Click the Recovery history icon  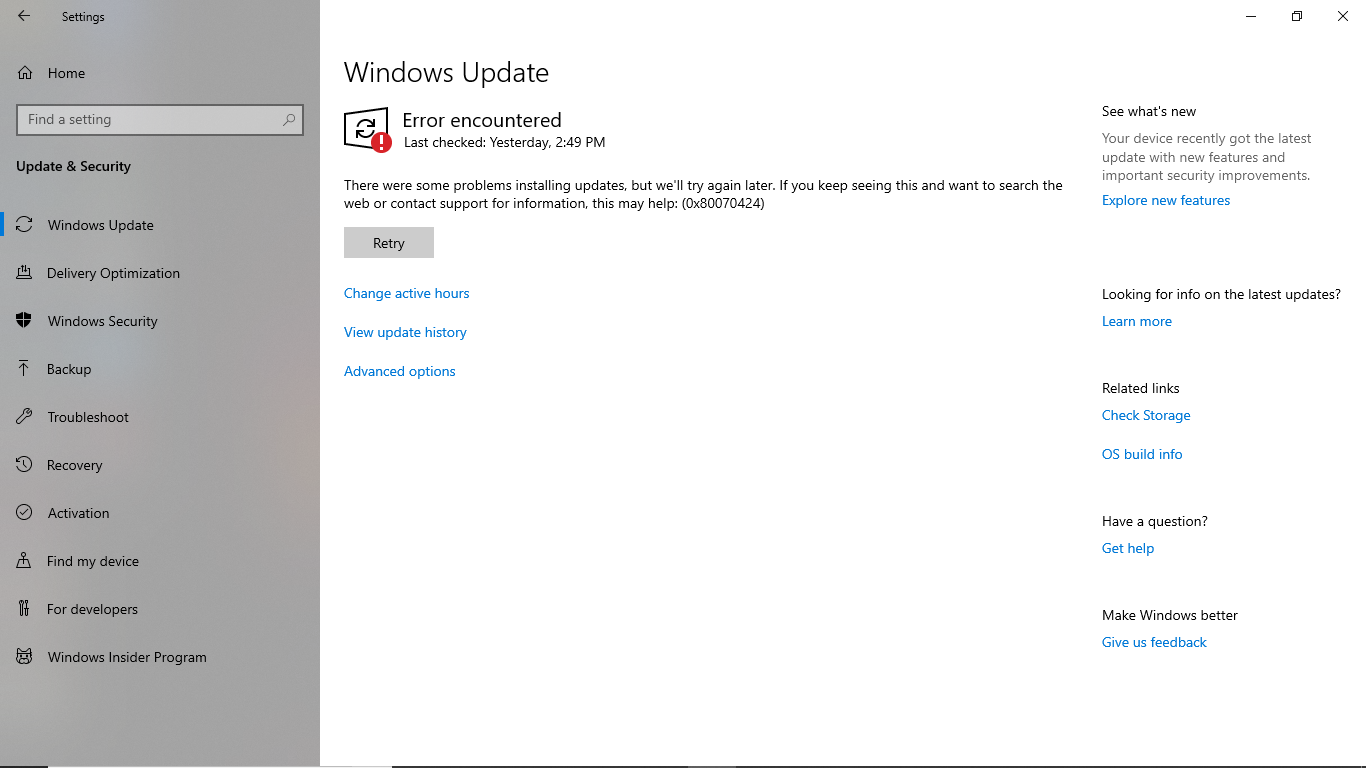[25, 465]
